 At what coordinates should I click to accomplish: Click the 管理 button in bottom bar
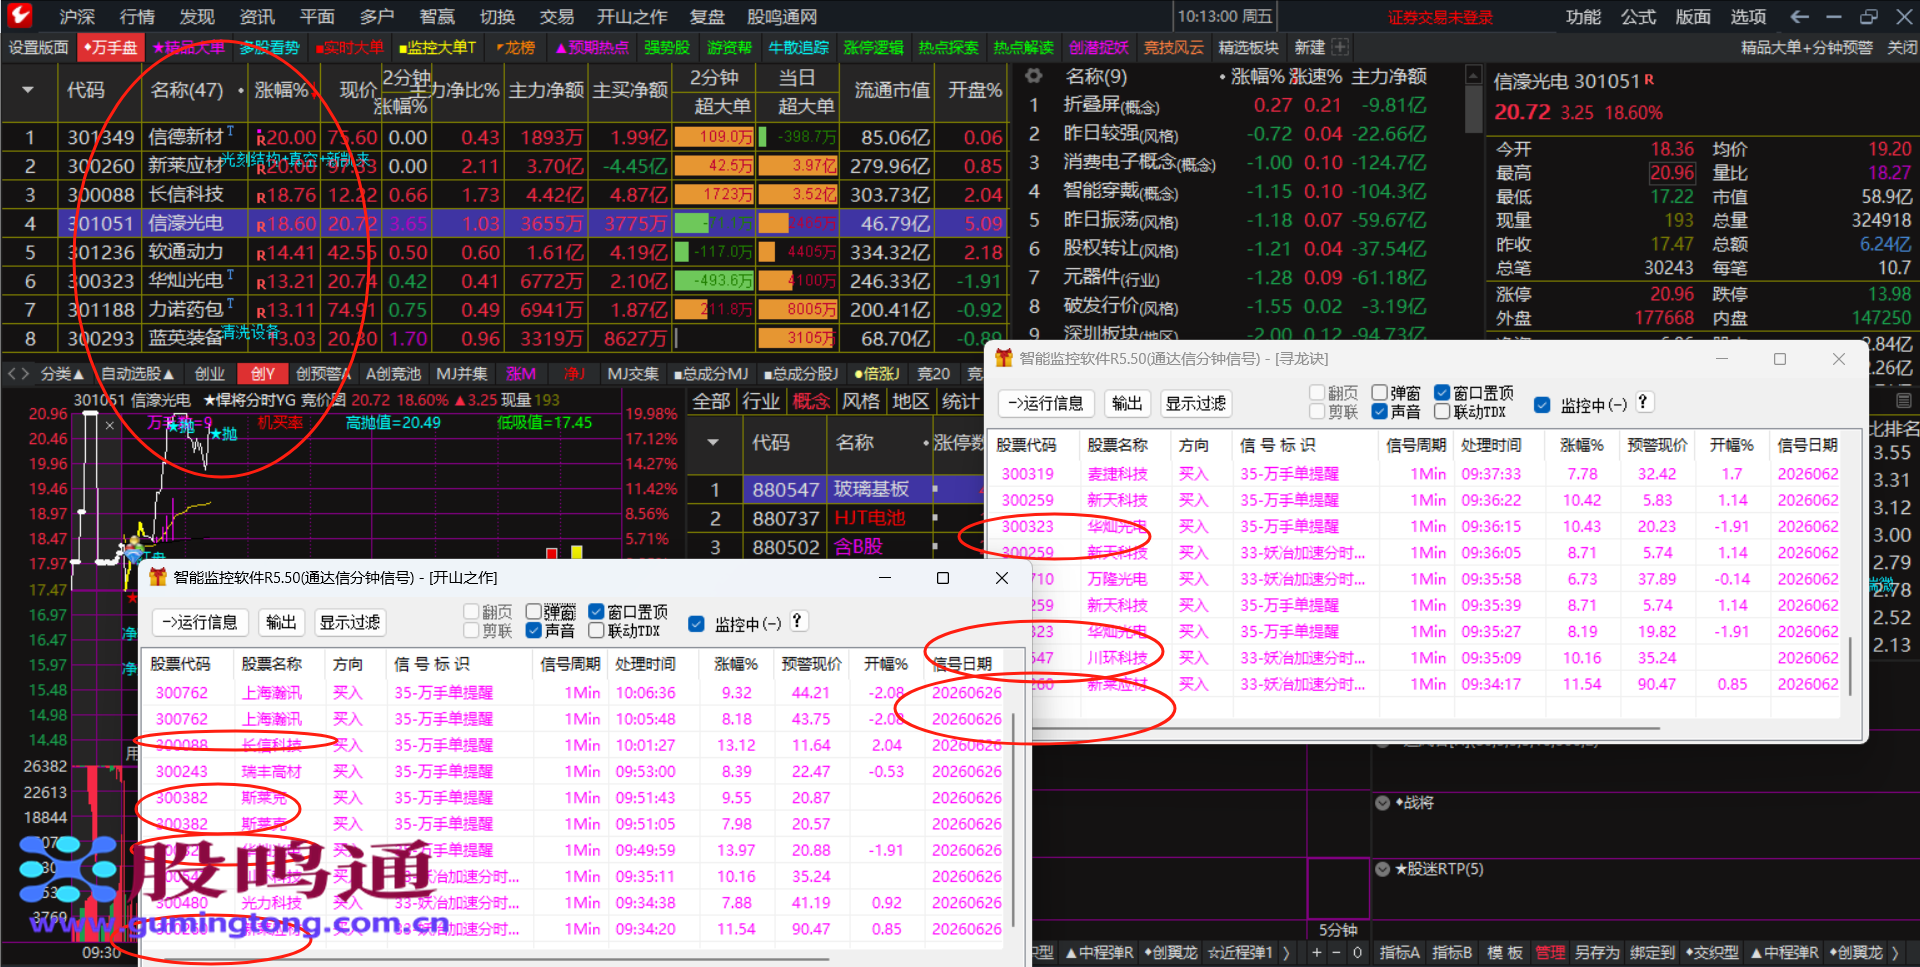pos(1551,953)
